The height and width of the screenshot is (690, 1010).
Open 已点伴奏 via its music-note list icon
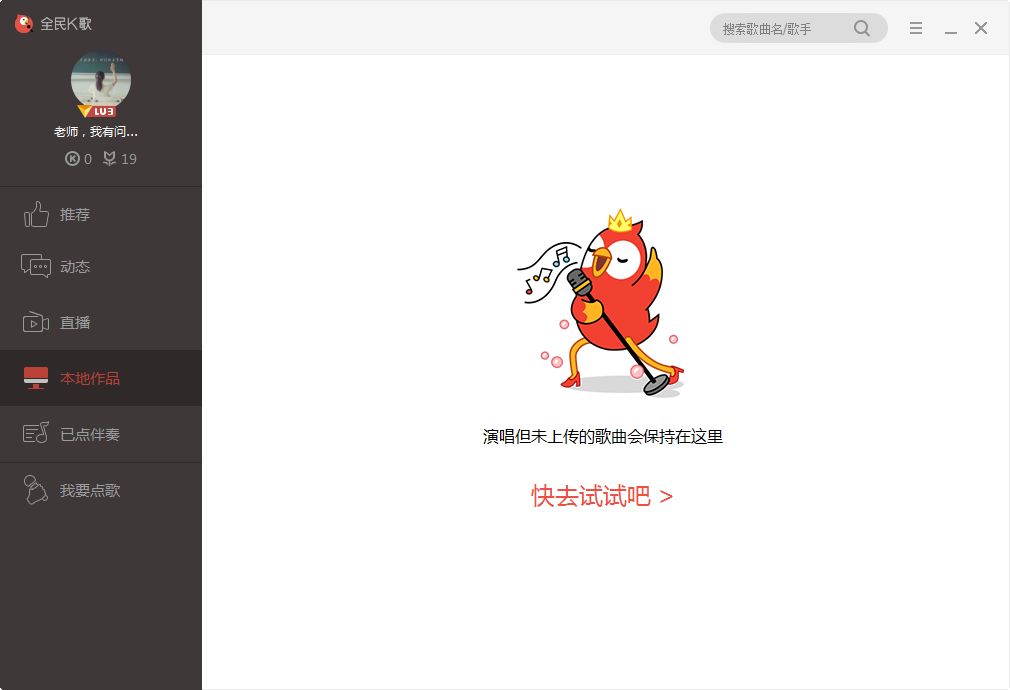point(36,434)
